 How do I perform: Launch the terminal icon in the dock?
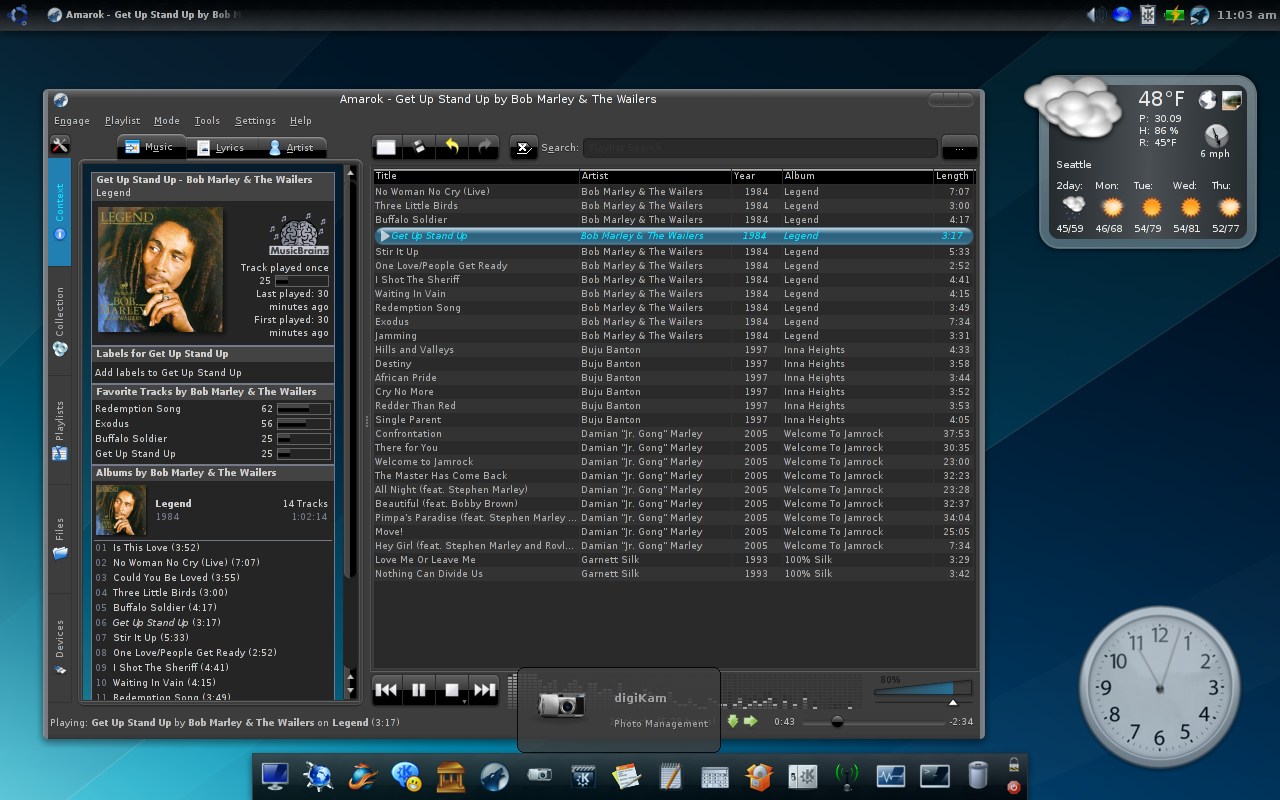935,775
